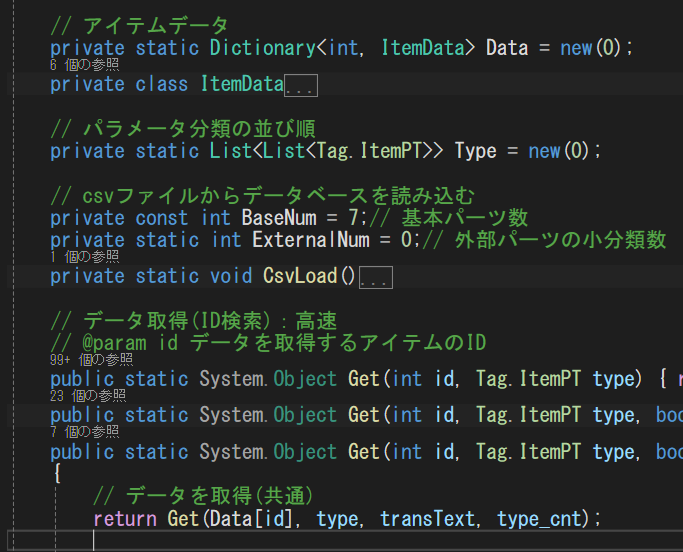Click the BaseNum constant name
The width and height of the screenshot is (683, 552).
[x=279, y=218]
